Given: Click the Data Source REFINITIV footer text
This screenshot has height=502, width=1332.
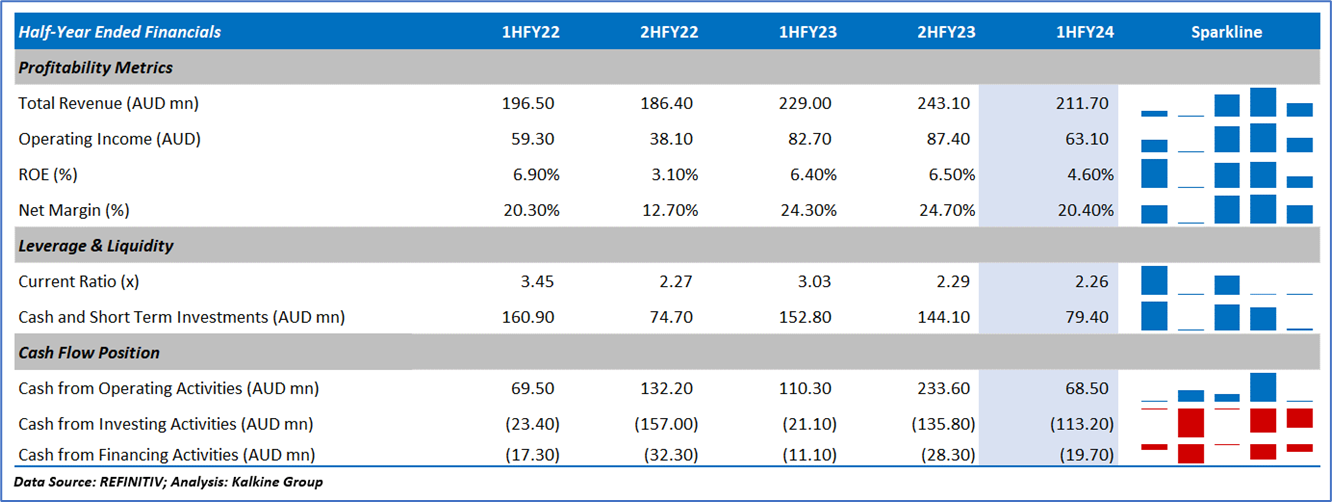Looking at the screenshot, I should tap(168, 482).
